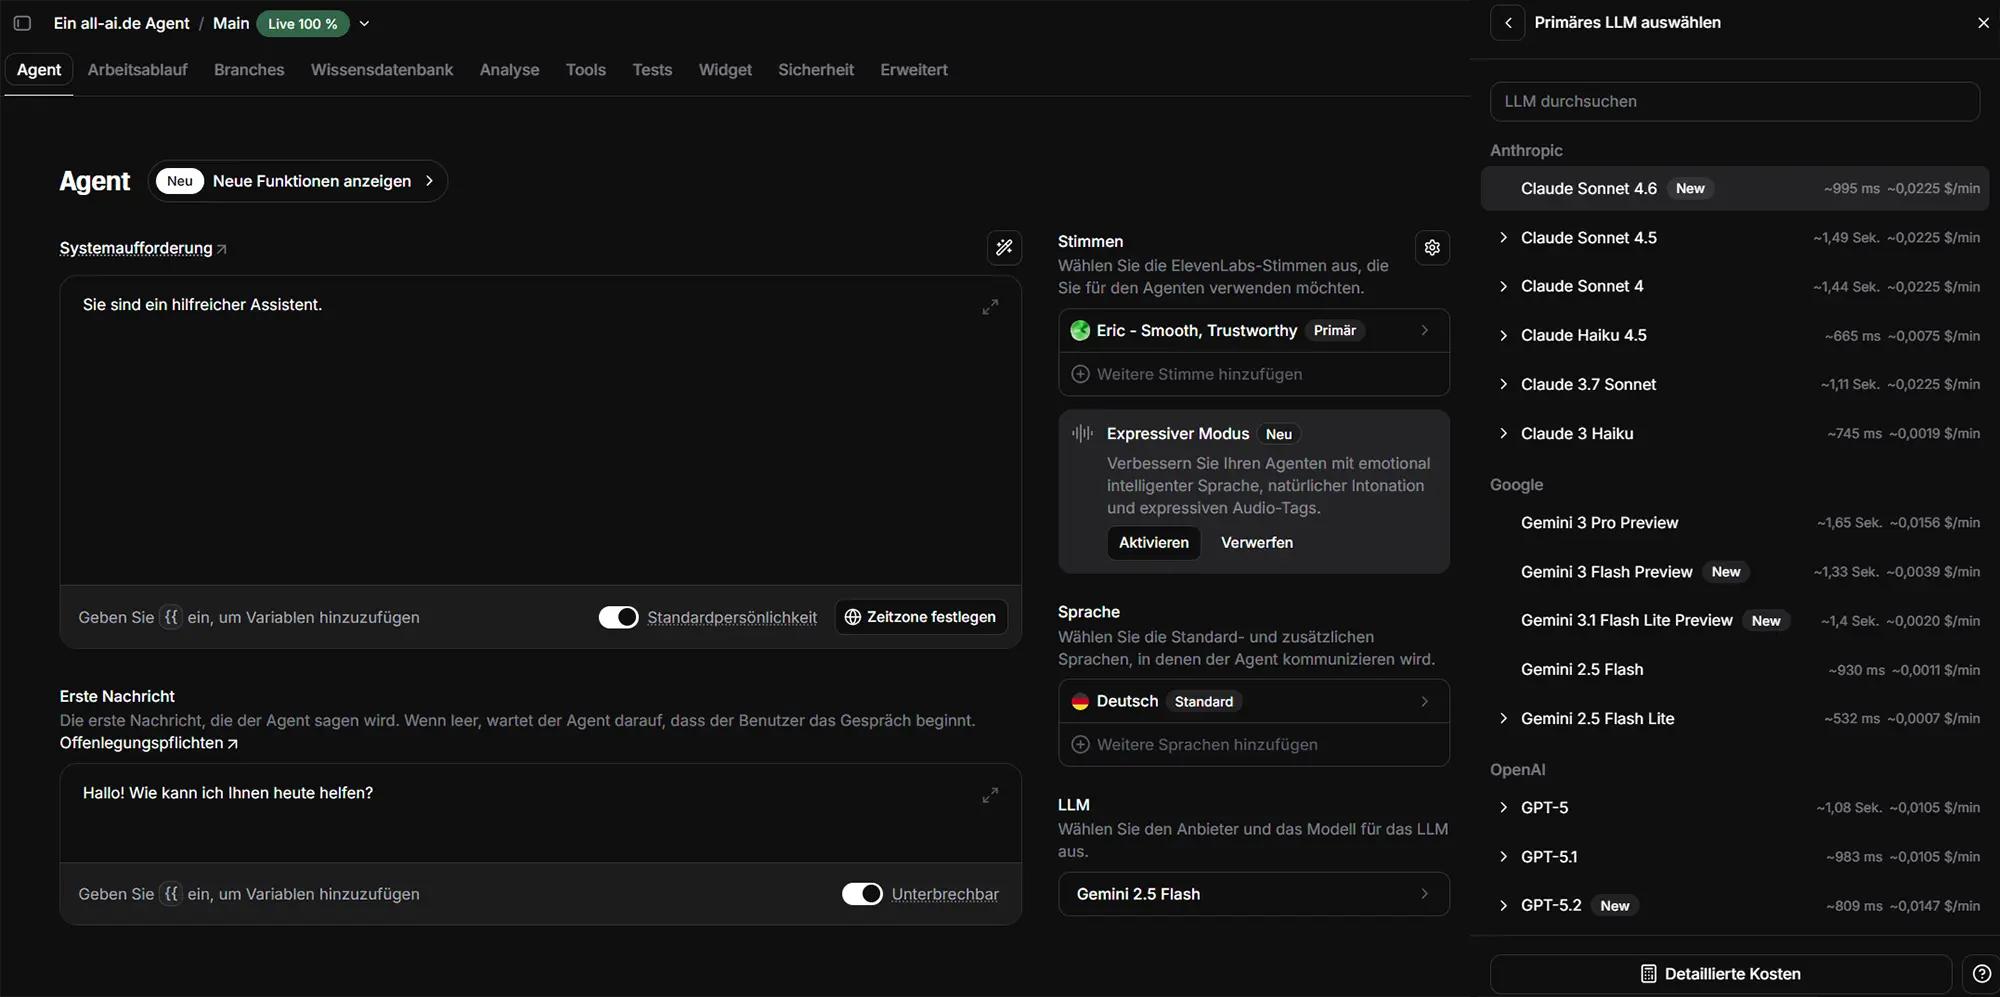Toggle the Standardpersönlichkeit switch
2000x997 pixels.
coord(618,617)
